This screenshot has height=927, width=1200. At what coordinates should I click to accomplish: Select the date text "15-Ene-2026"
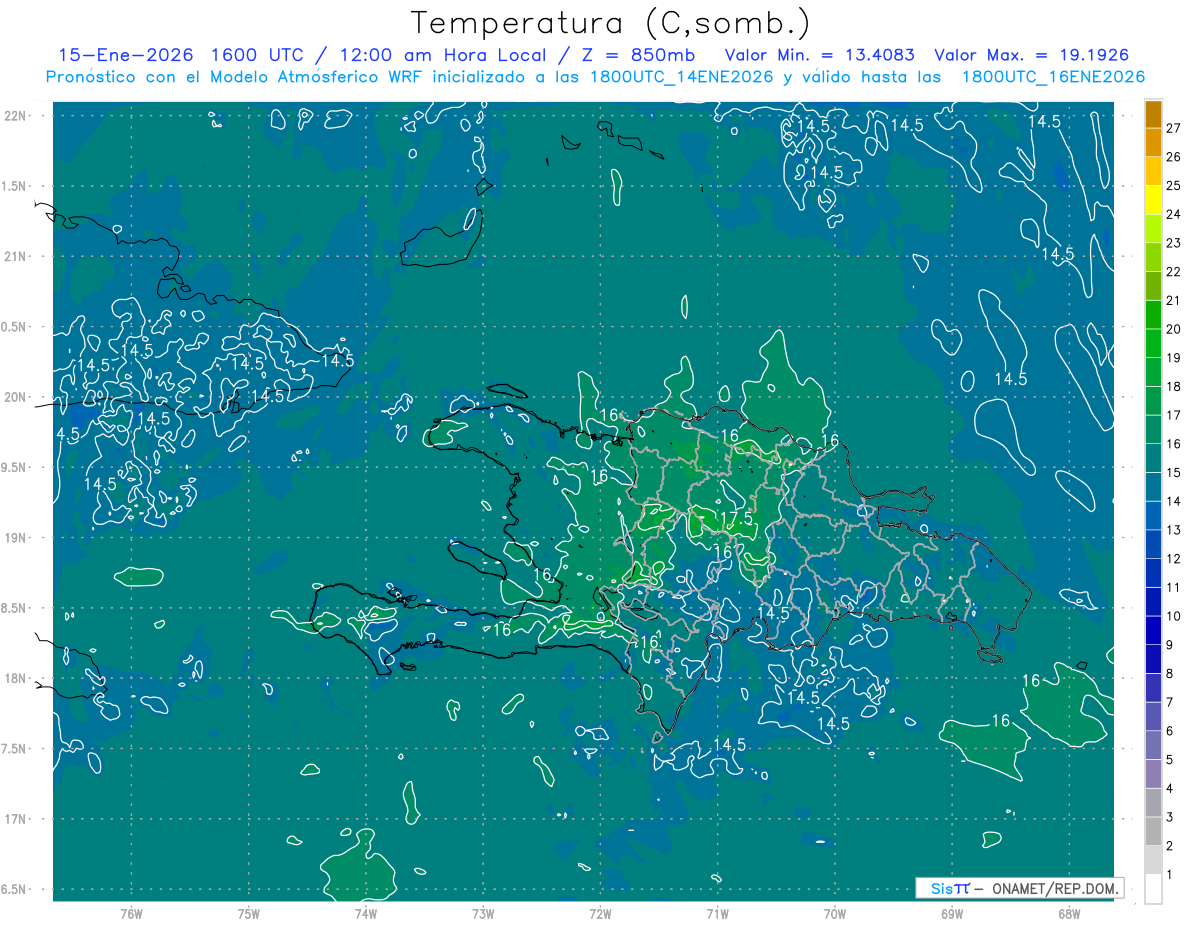coord(125,55)
